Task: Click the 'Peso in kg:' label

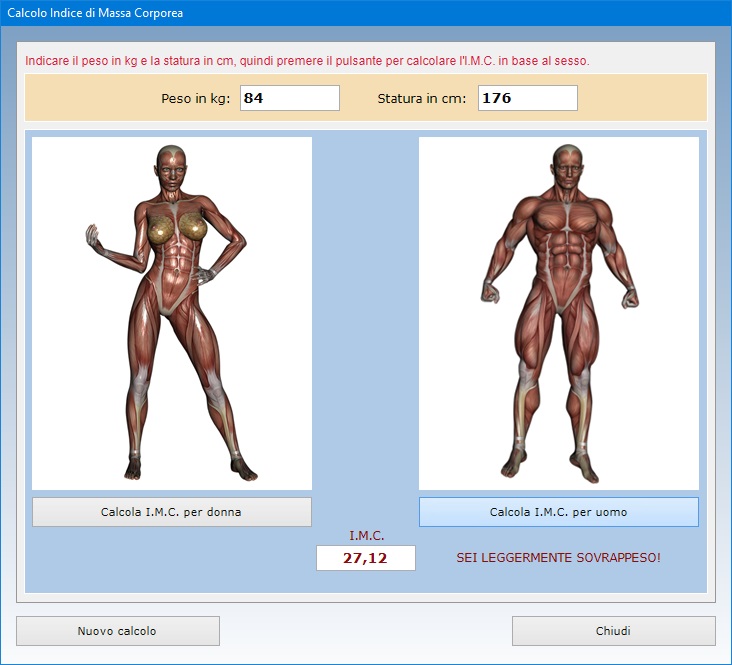Action: click(196, 99)
